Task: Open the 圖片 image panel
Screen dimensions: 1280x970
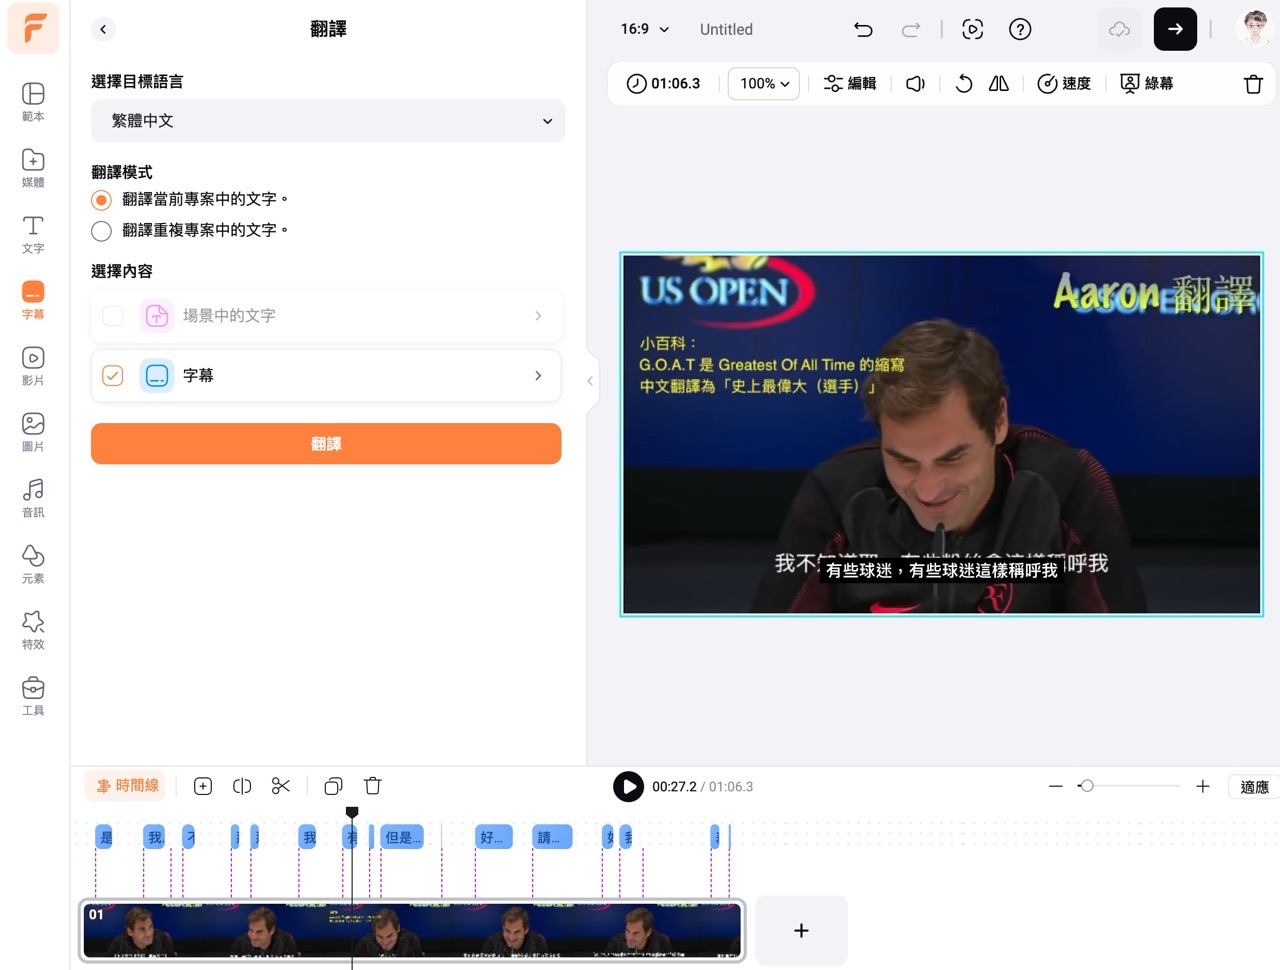Action: (33, 432)
